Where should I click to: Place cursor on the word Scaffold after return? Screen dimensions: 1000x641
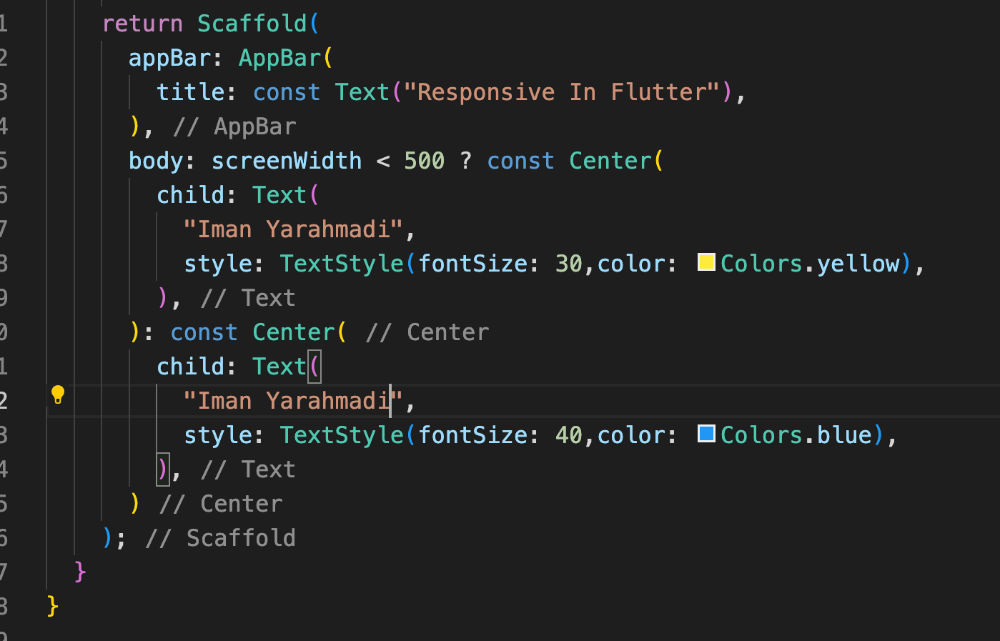(252, 24)
